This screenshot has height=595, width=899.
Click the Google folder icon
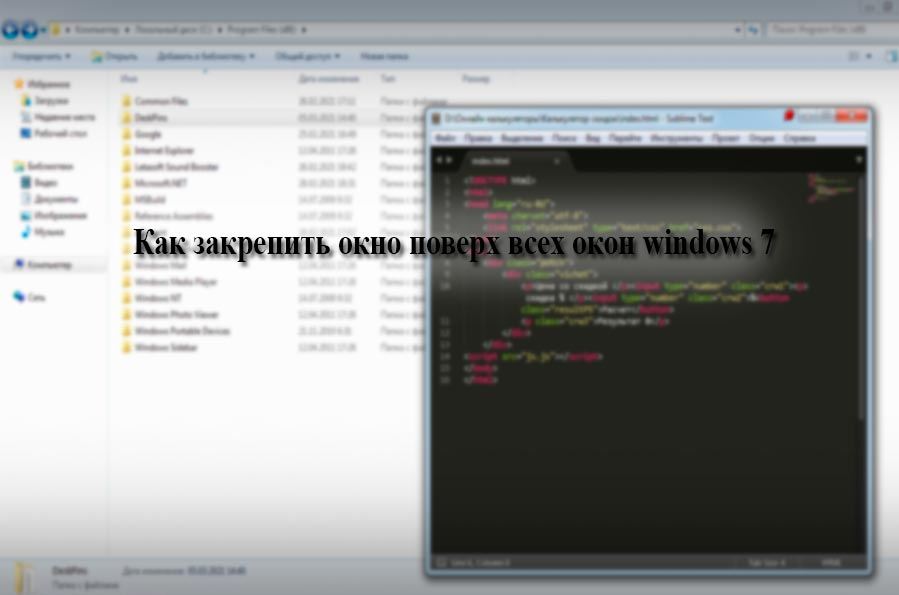[x=127, y=134]
